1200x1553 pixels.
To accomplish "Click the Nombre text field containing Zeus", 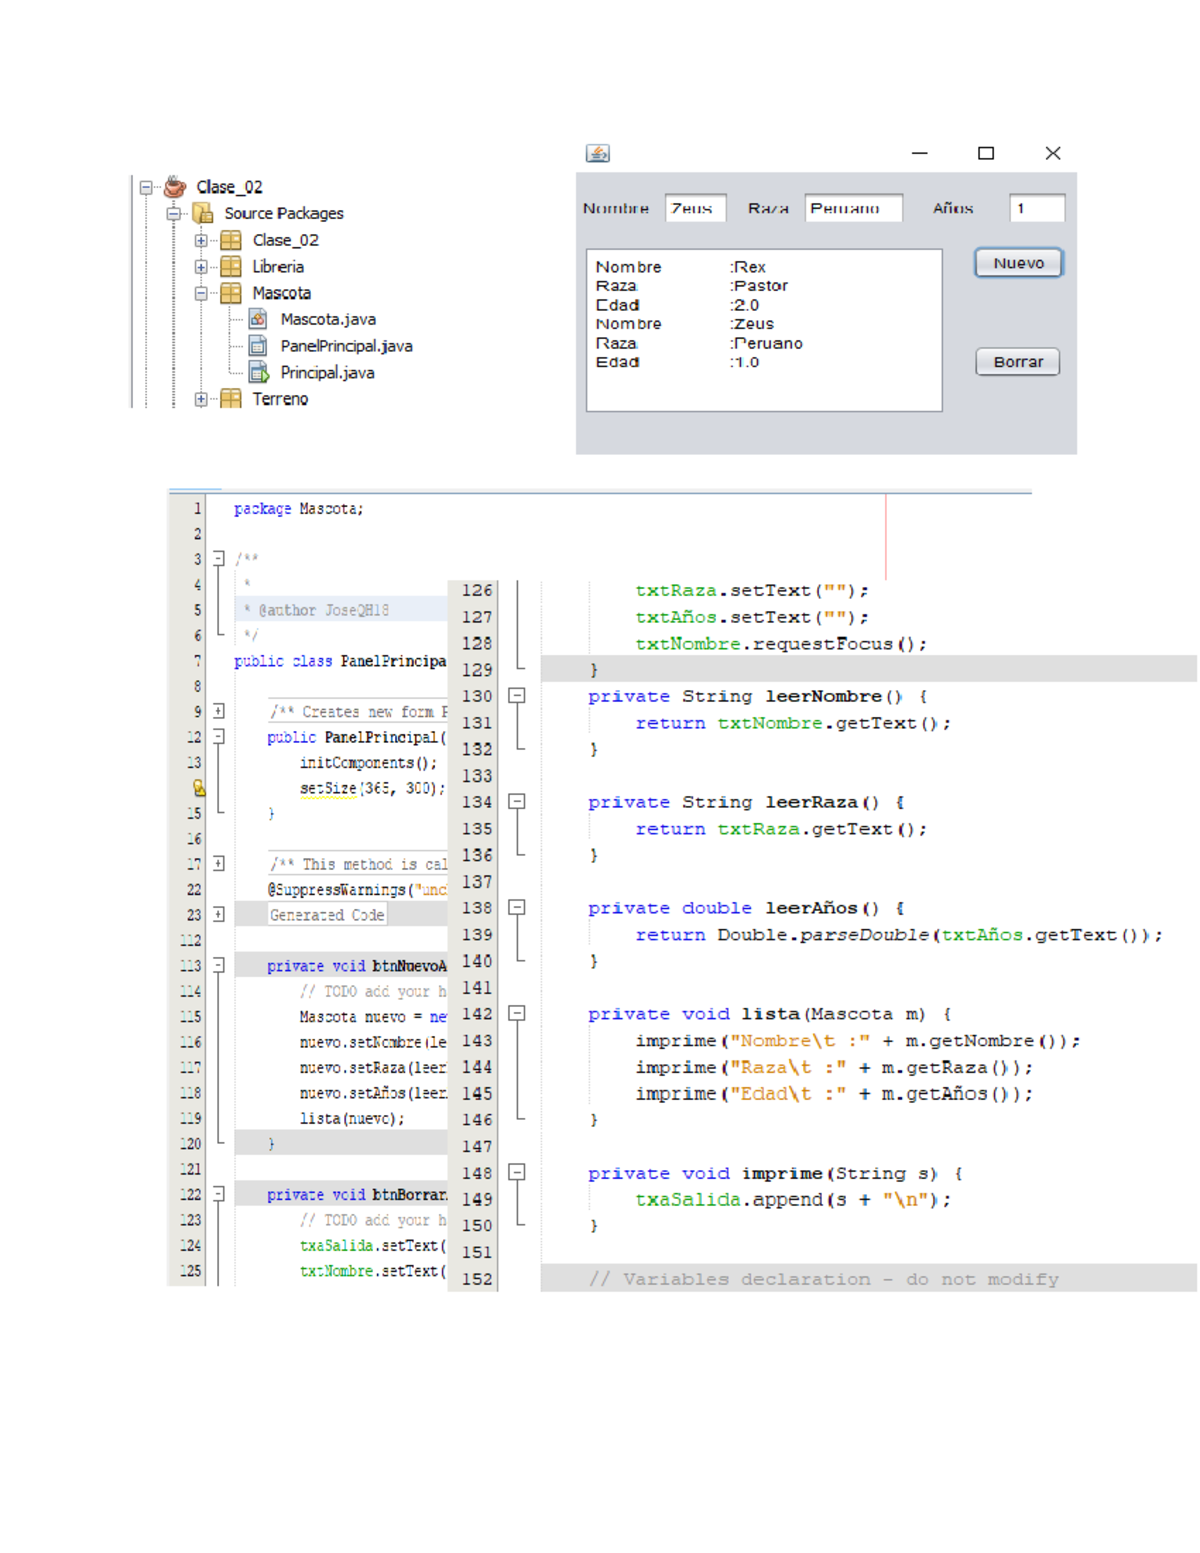I will [695, 208].
